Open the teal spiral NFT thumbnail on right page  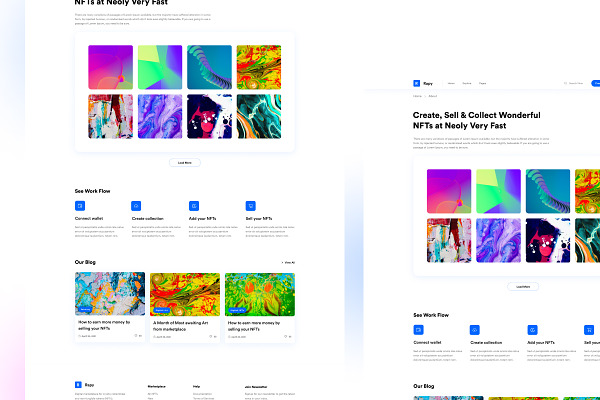point(548,191)
